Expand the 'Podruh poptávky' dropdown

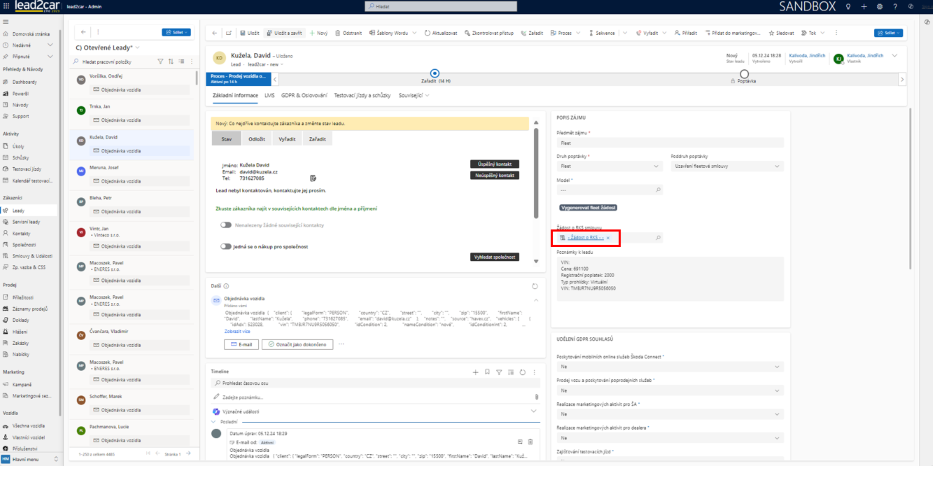725,166
